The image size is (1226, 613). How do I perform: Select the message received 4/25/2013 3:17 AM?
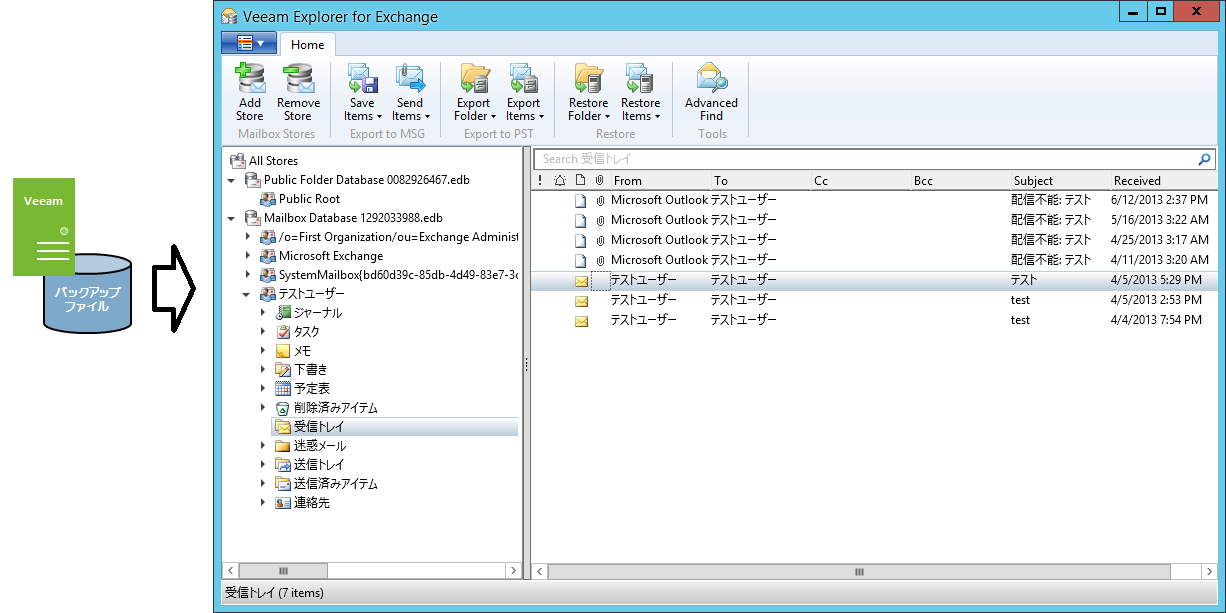click(874, 240)
